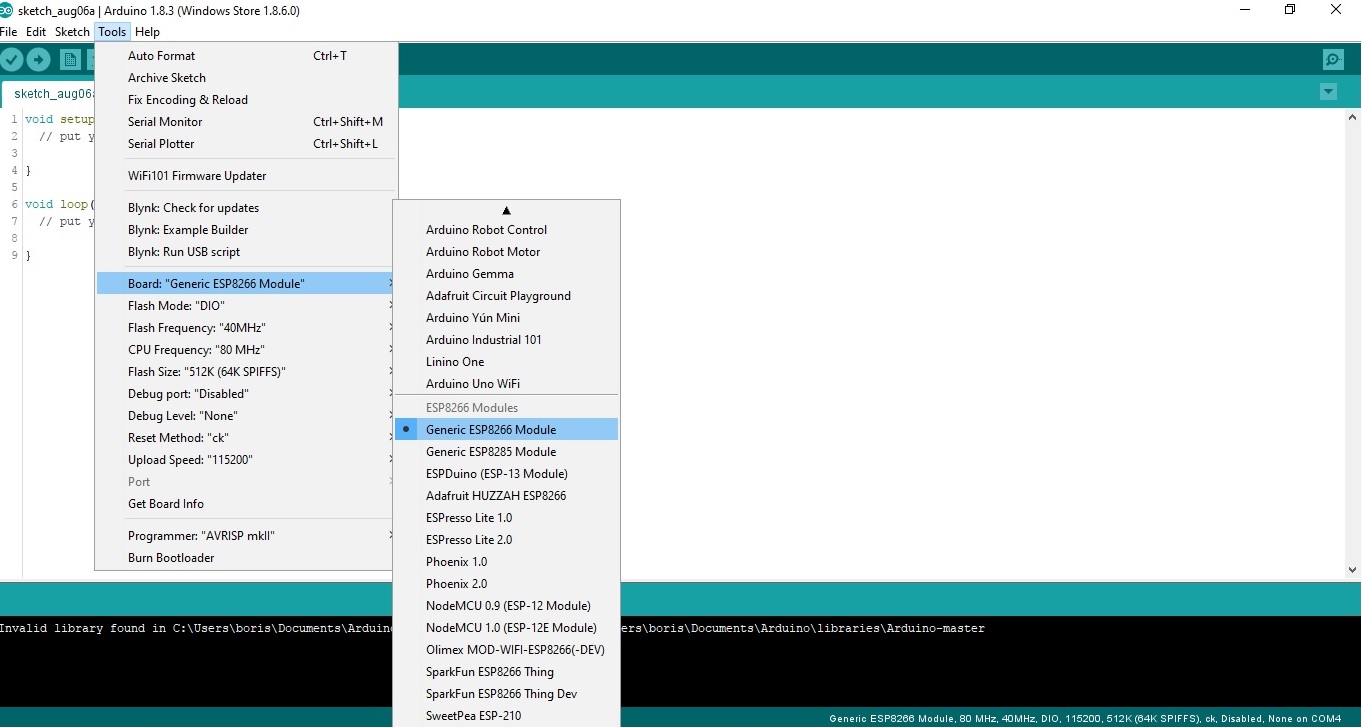This screenshot has height=728, width=1362.
Task: Select Fix Encoding & Reload
Action: [246, 100]
